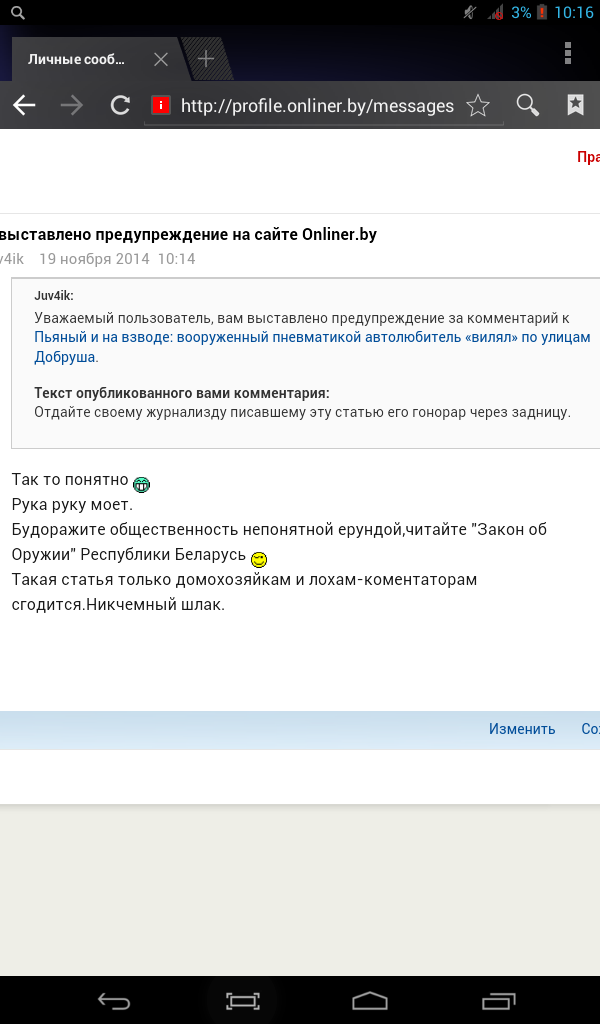Open browser search magnifier
The width and height of the screenshot is (600, 1024).
527,106
